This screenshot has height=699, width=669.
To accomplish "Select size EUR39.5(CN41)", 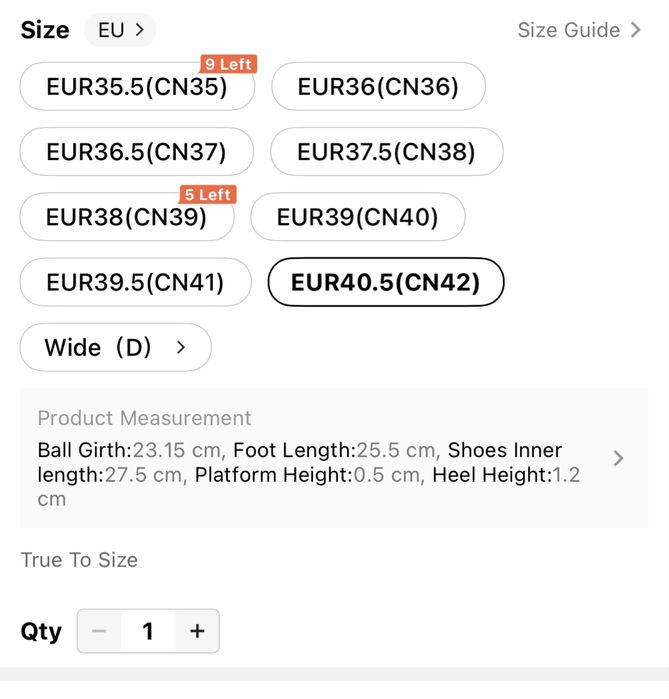I will [135, 282].
